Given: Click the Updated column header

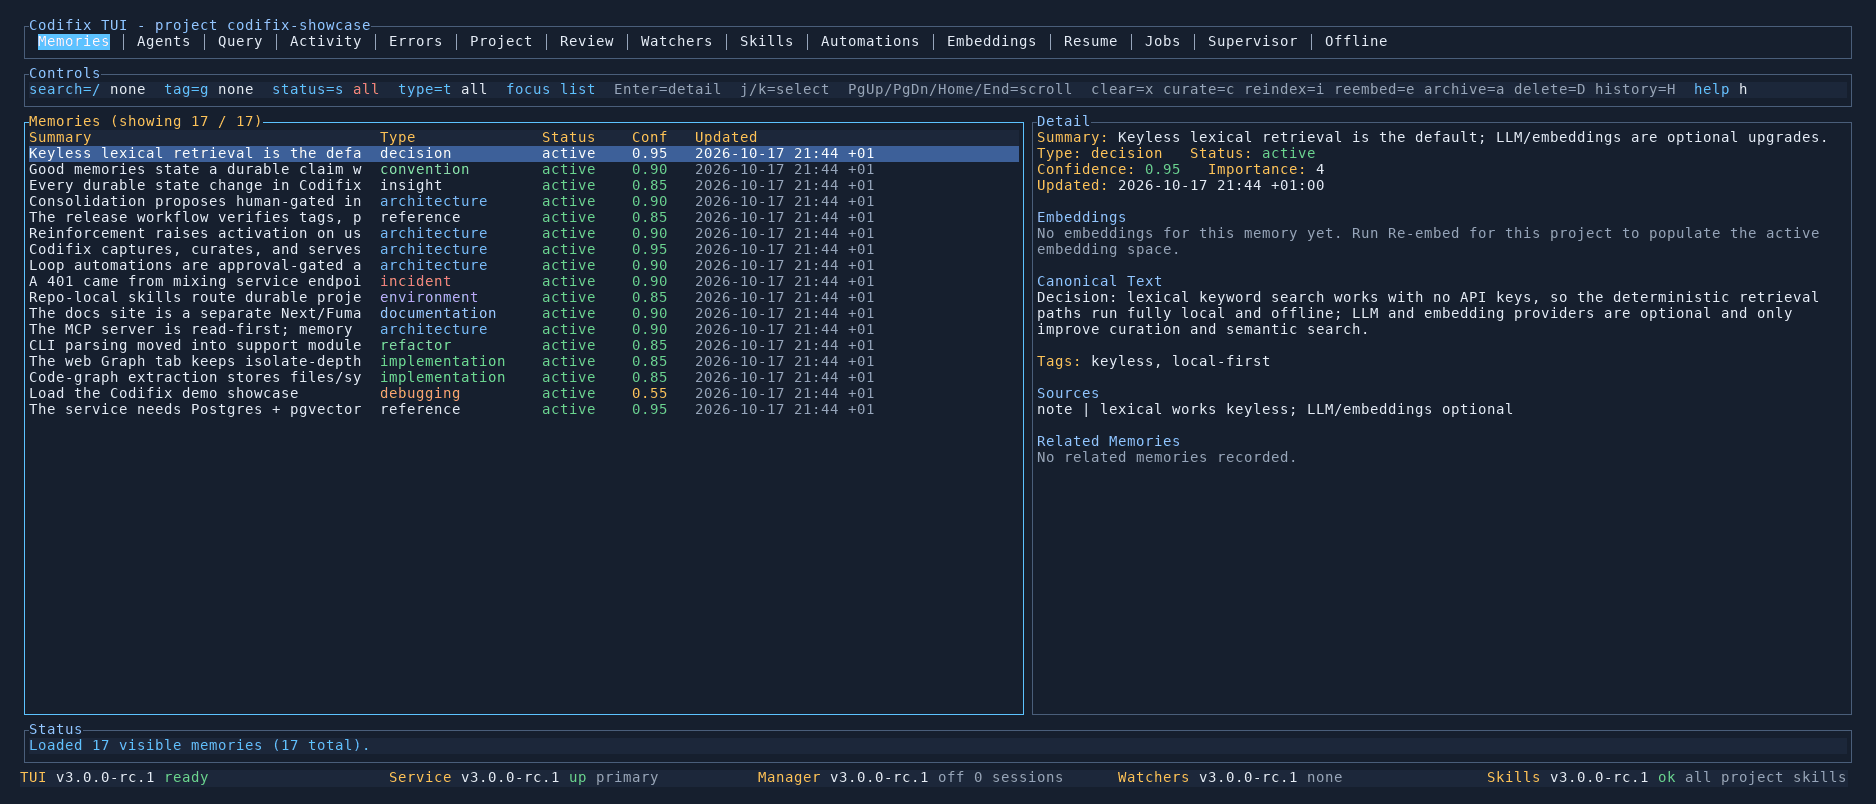Looking at the screenshot, I should point(726,138).
